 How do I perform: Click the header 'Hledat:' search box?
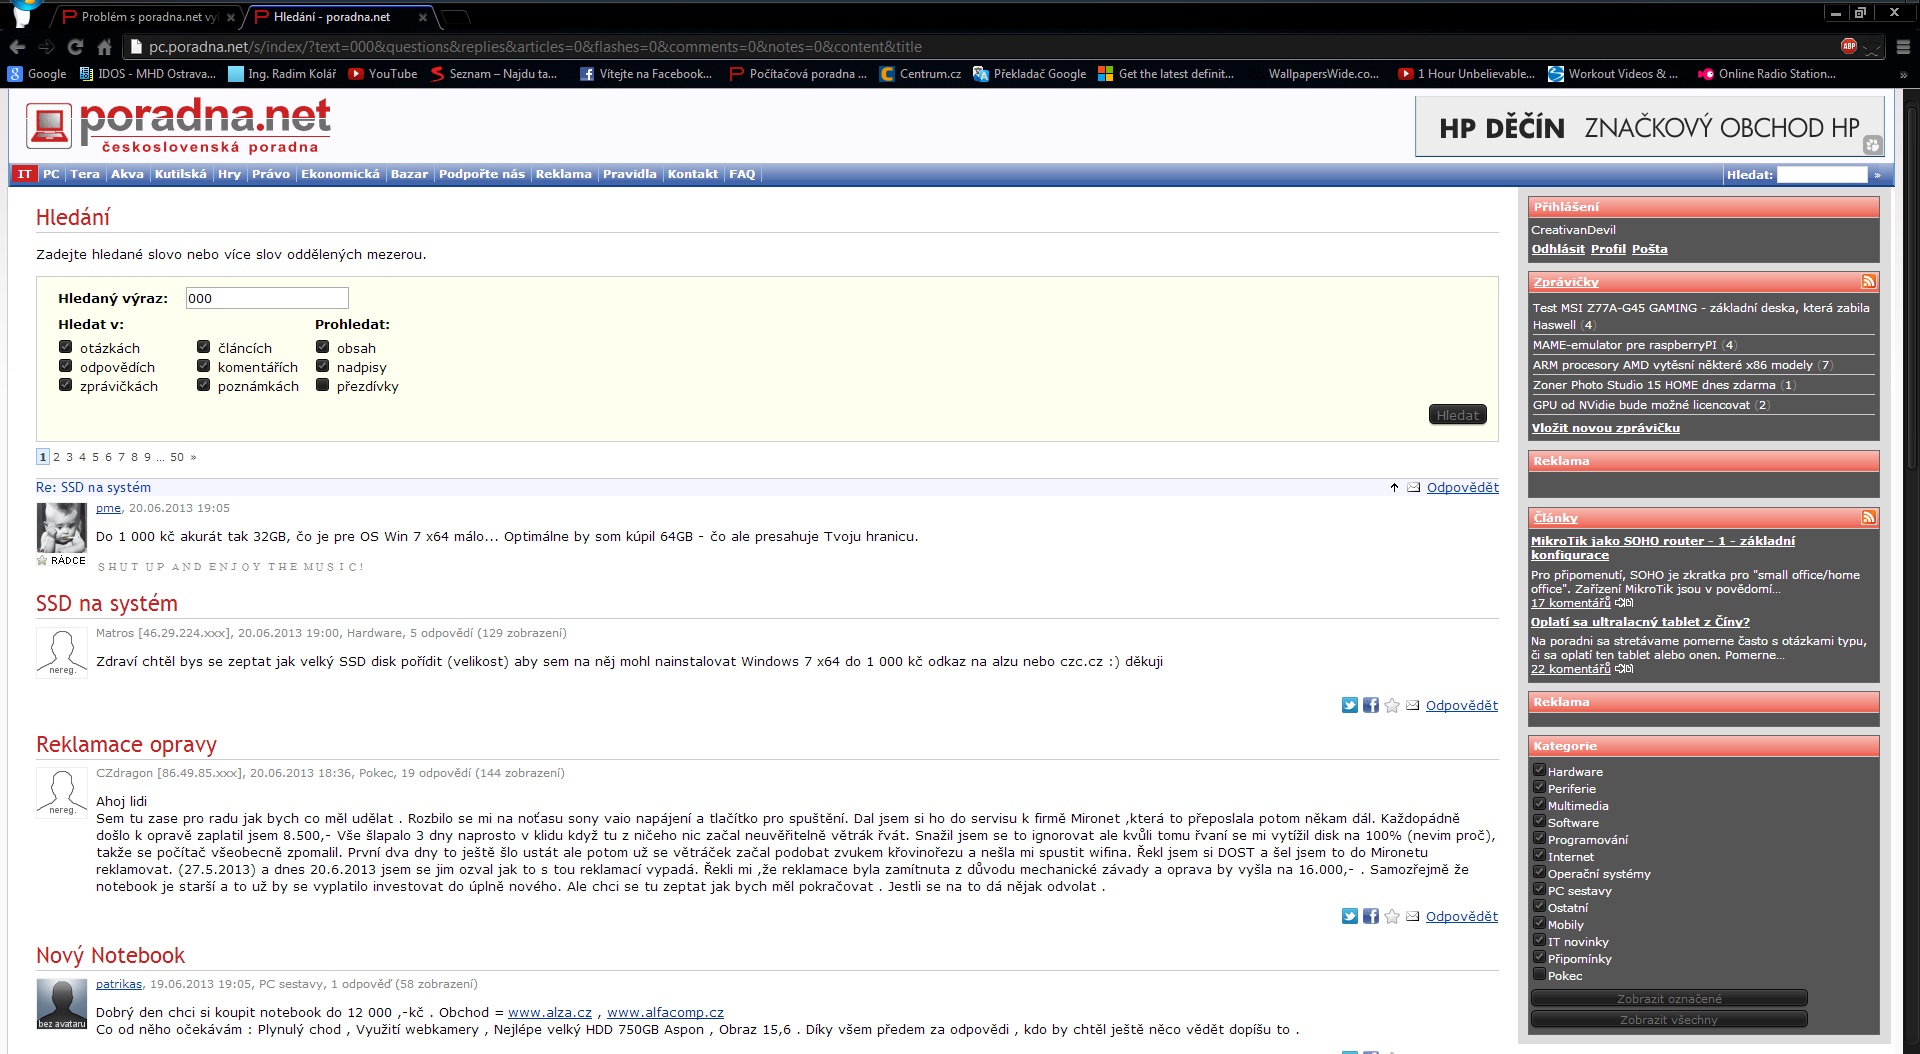point(1822,175)
